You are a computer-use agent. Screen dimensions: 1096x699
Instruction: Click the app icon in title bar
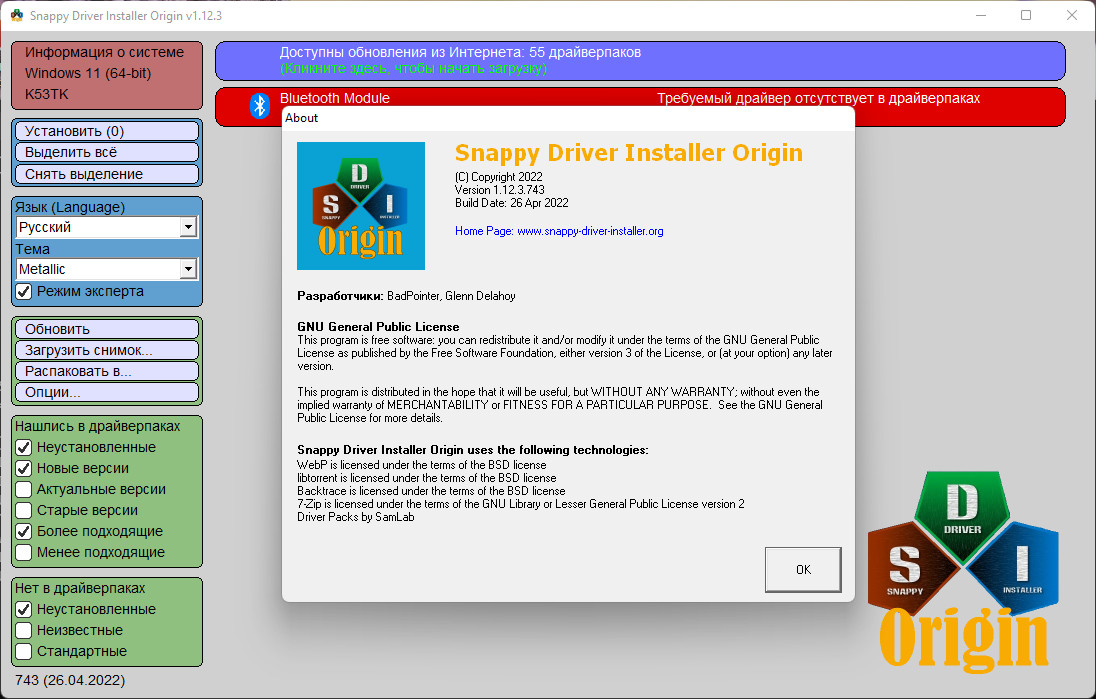pyautogui.click(x=16, y=15)
